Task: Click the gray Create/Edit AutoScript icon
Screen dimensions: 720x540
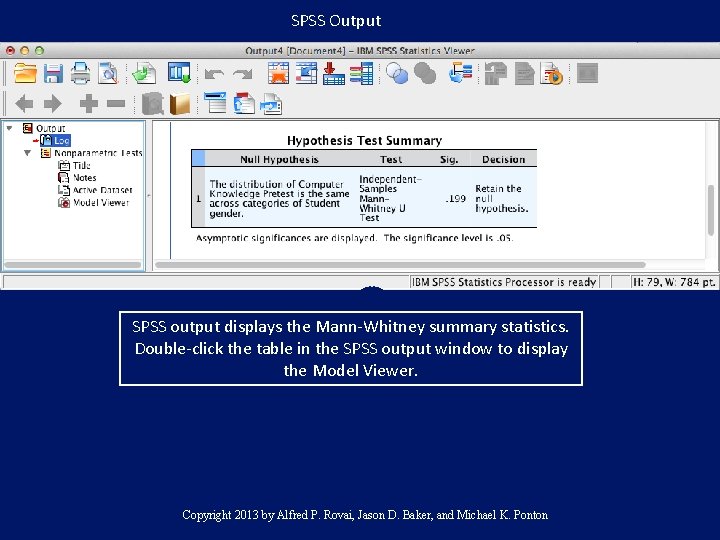Action: coord(524,73)
